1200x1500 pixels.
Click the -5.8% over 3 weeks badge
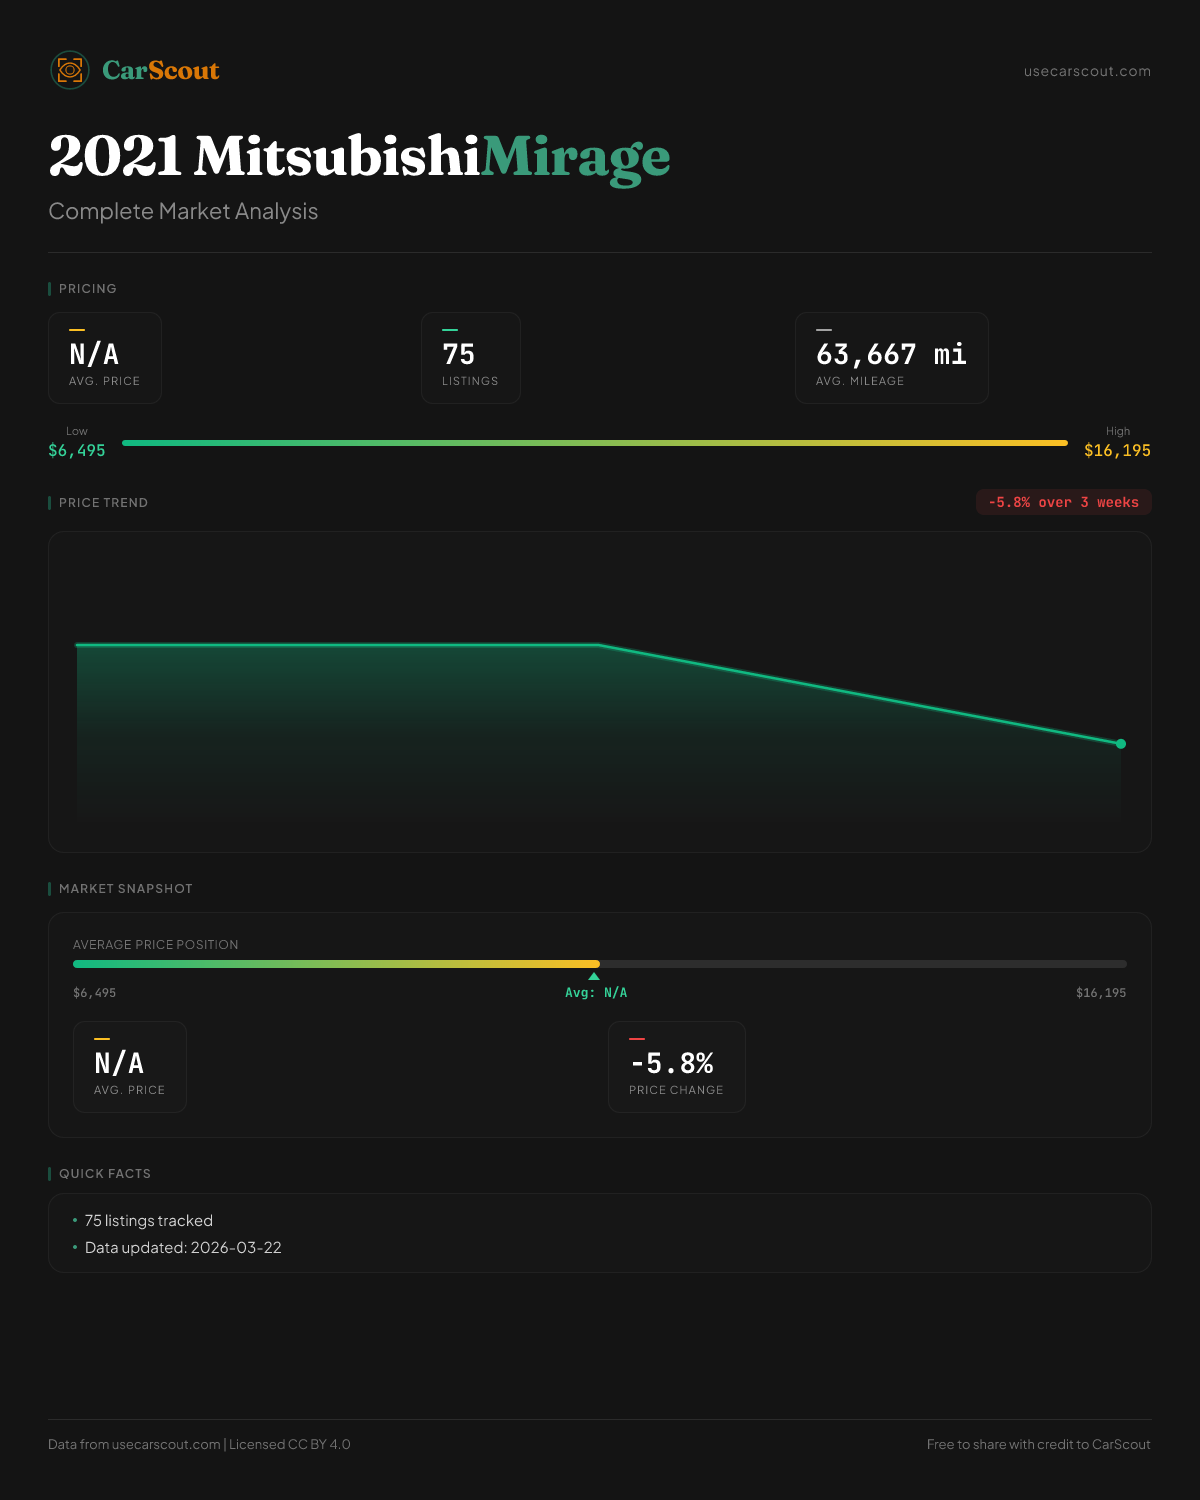click(x=1063, y=502)
